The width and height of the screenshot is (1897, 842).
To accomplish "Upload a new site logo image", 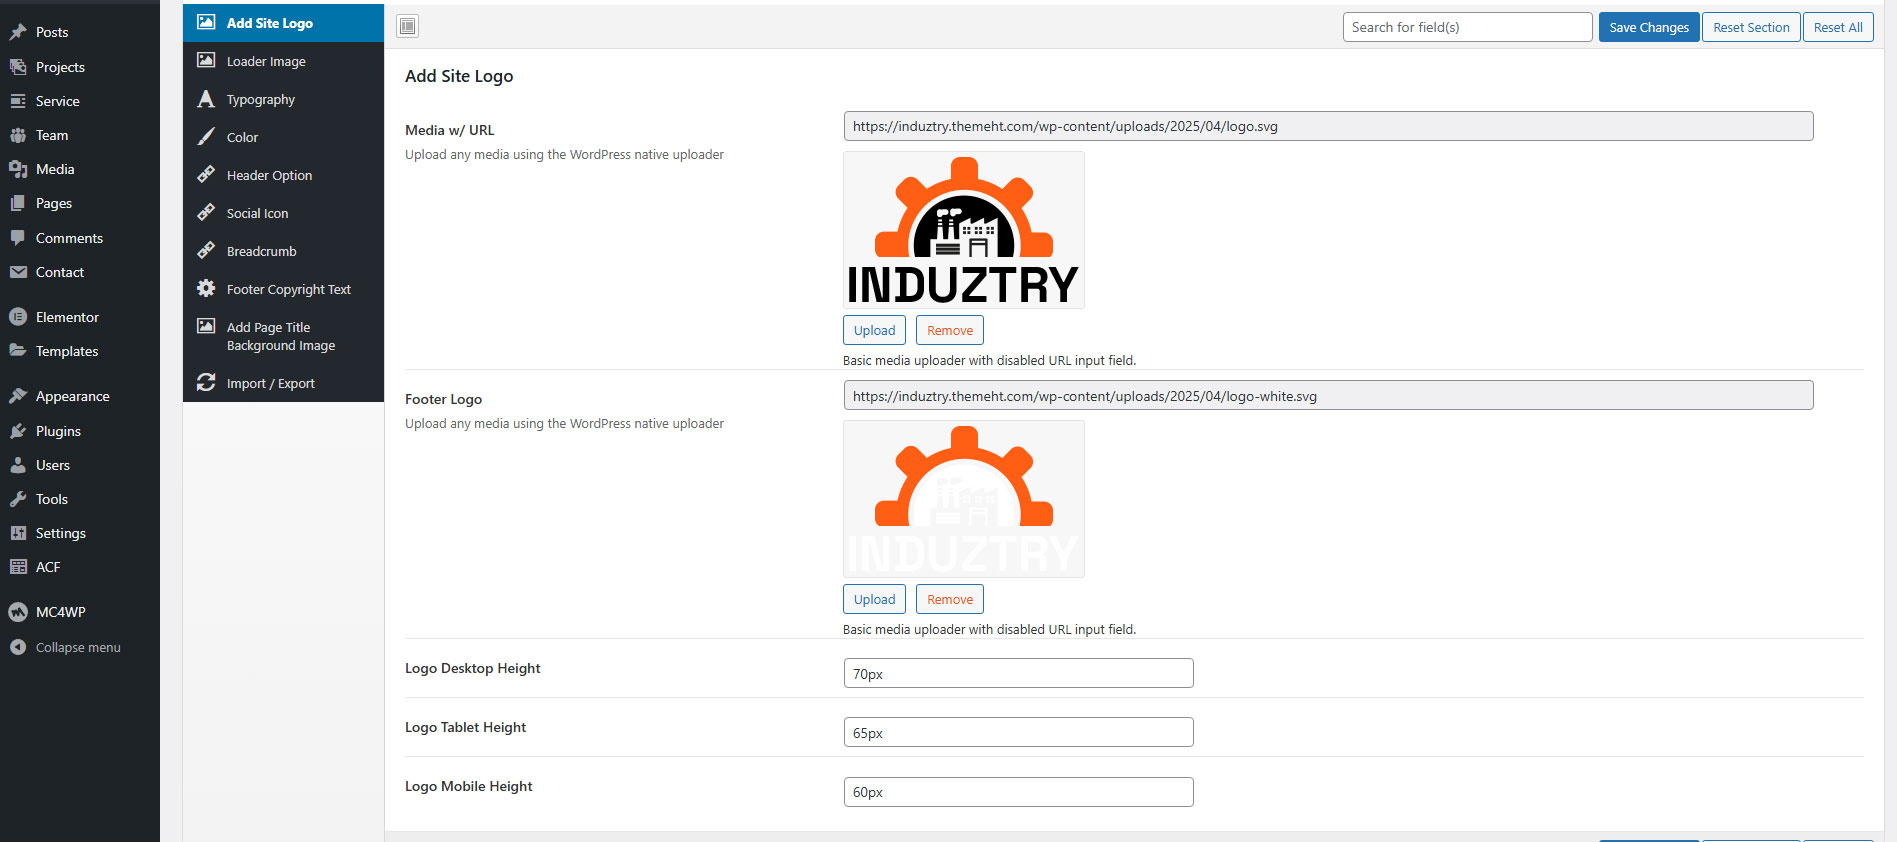I will tap(874, 330).
